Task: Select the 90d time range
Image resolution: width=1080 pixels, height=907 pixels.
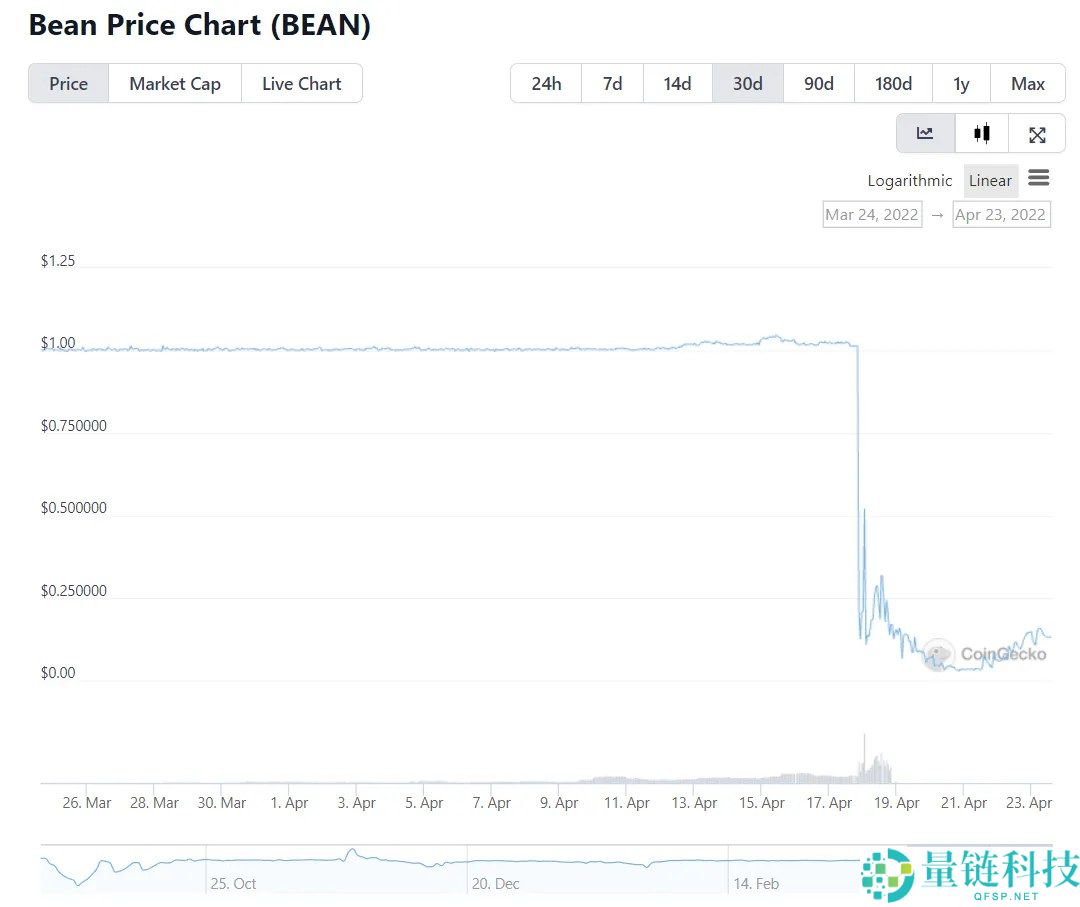Action: coord(819,84)
